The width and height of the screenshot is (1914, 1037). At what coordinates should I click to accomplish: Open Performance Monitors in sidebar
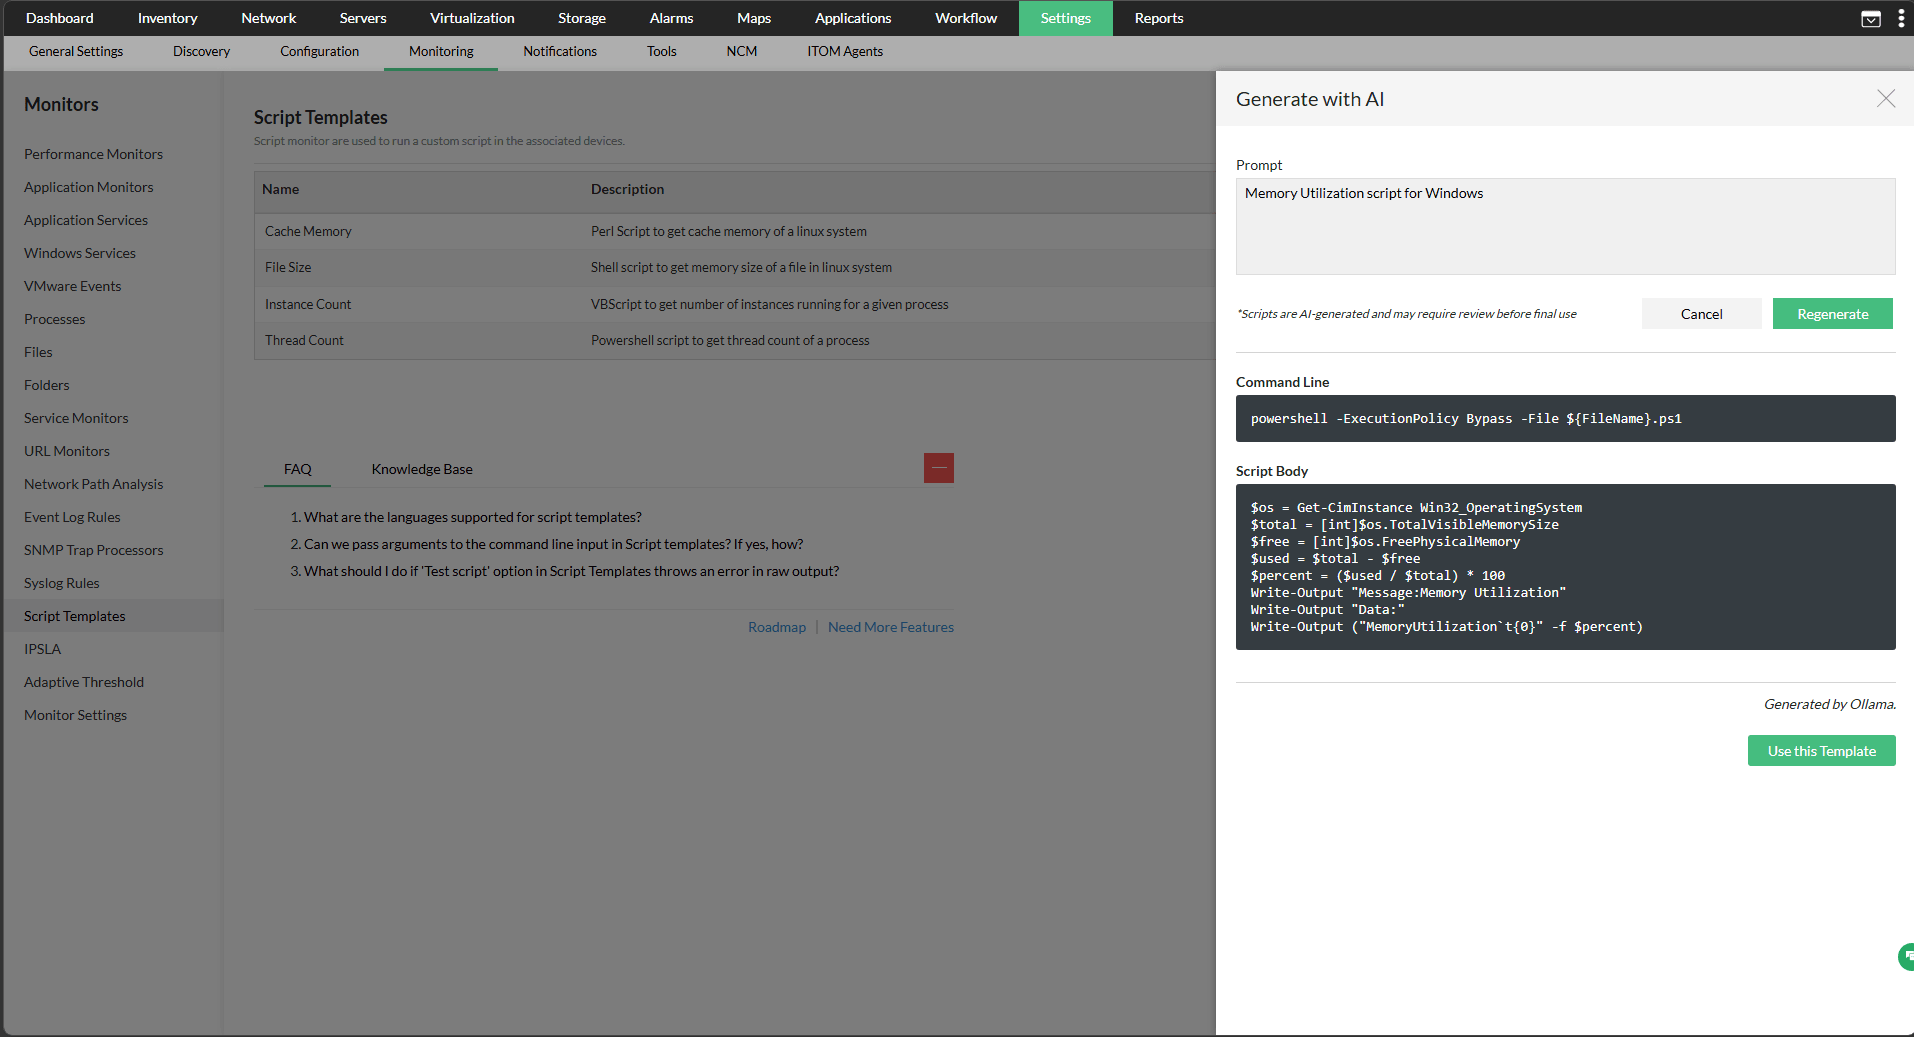93,154
